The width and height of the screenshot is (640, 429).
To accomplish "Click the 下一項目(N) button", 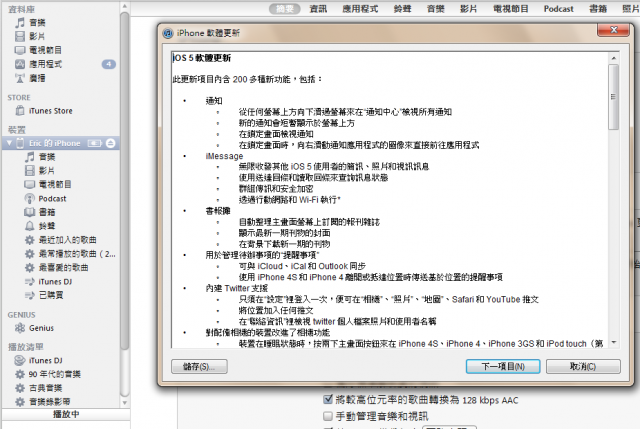I will coord(503,367).
